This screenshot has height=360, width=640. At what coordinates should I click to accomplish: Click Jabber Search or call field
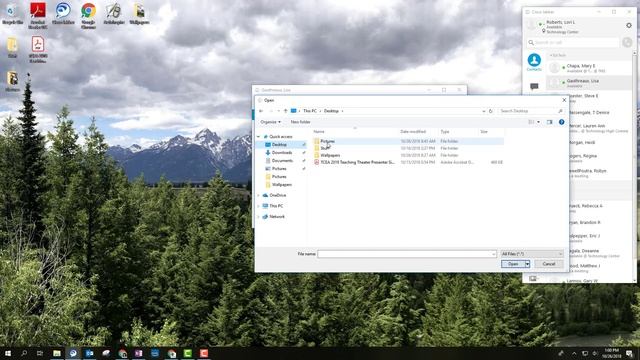(573, 42)
